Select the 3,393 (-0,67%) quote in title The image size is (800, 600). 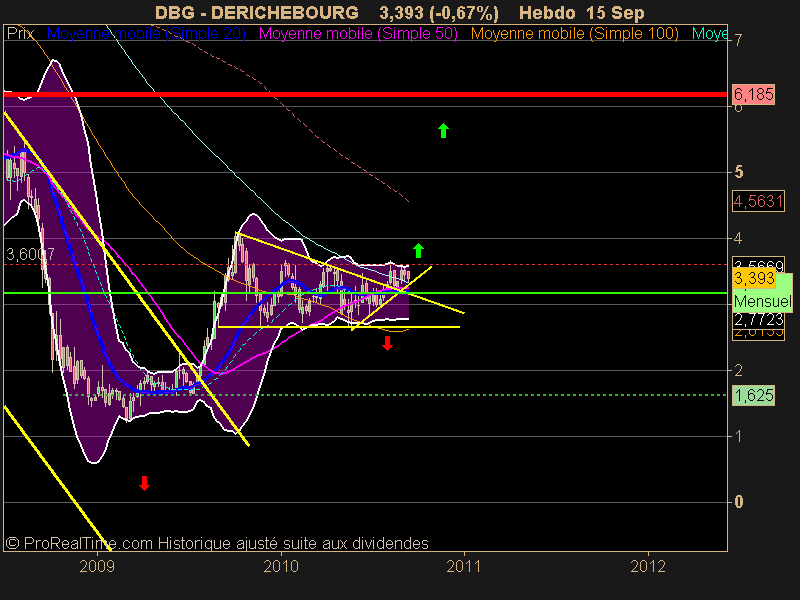tap(439, 12)
